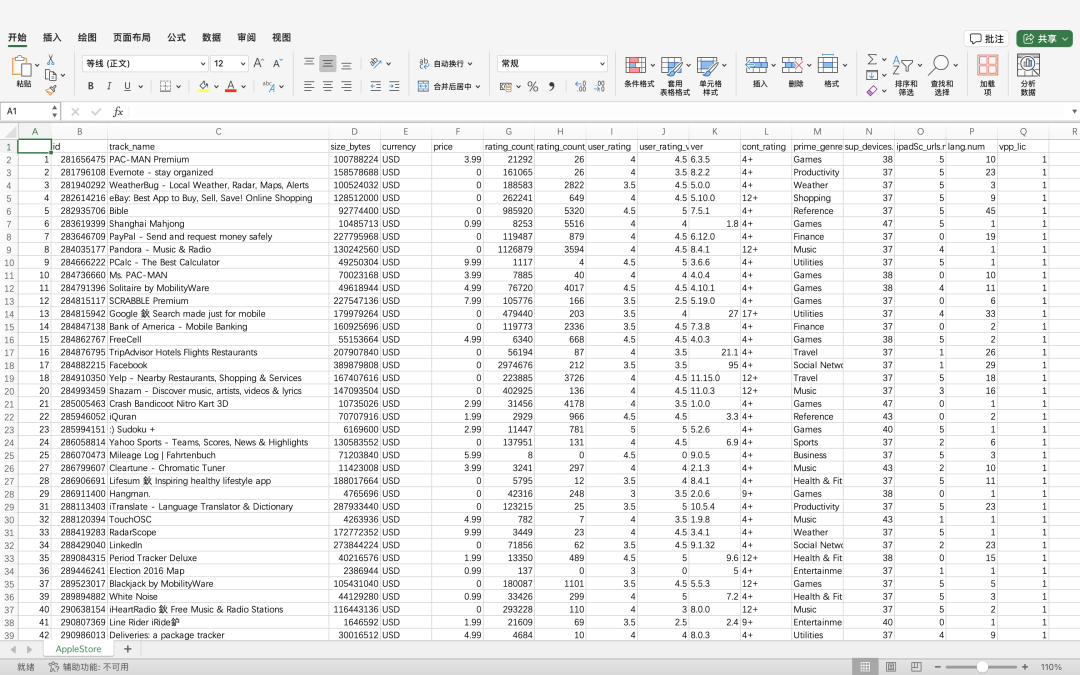Add a new sheet with the plus button
Screen dimensions: 1080x675
[x=127, y=649]
